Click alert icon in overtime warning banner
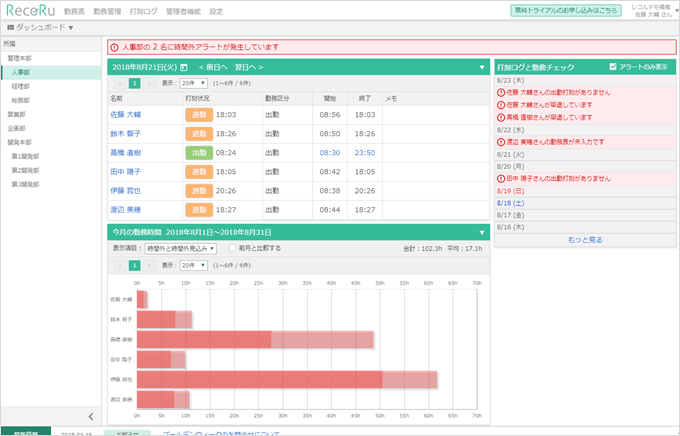The height and width of the screenshot is (436, 680). pyautogui.click(x=113, y=45)
